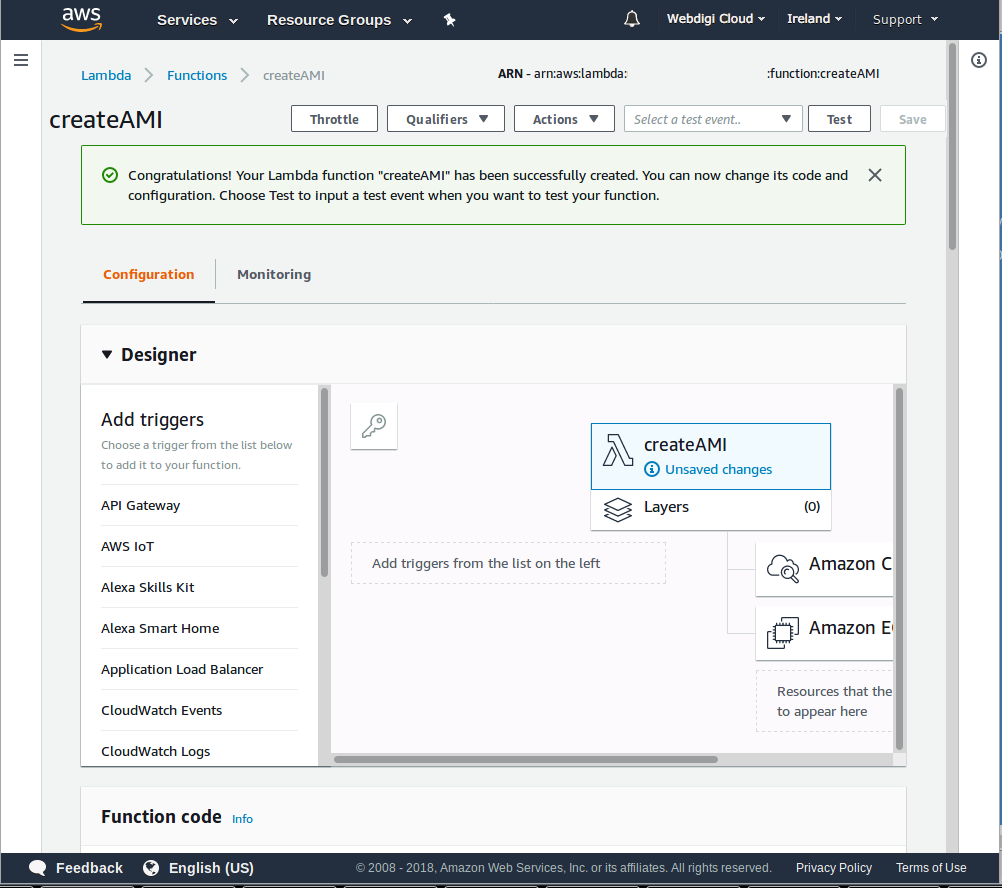The height and width of the screenshot is (888, 1002).
Task: Click the key permissions icon in Designer
Action: (x=374, y=426)
